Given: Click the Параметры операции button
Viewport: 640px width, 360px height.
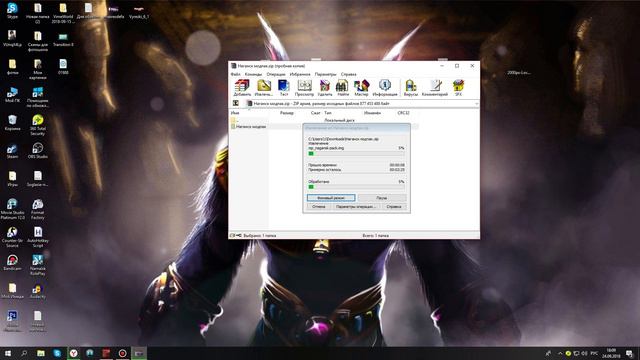Looking at the screenshot, I should pos(356,207).
